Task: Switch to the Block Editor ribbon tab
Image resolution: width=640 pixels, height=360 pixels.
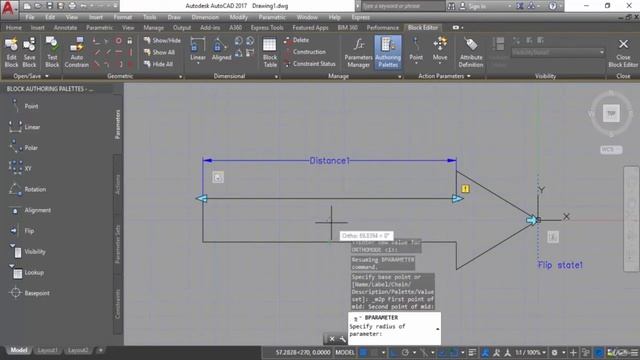Action: click(x=423, y=27)
